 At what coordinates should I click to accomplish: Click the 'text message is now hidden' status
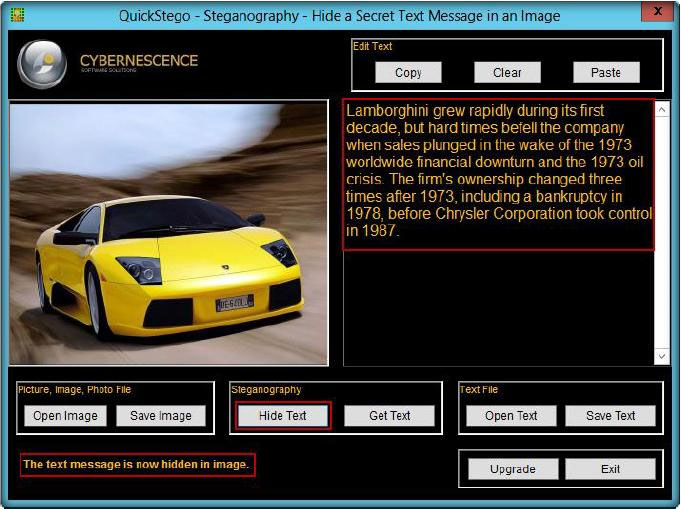click(x=136, y=464)
